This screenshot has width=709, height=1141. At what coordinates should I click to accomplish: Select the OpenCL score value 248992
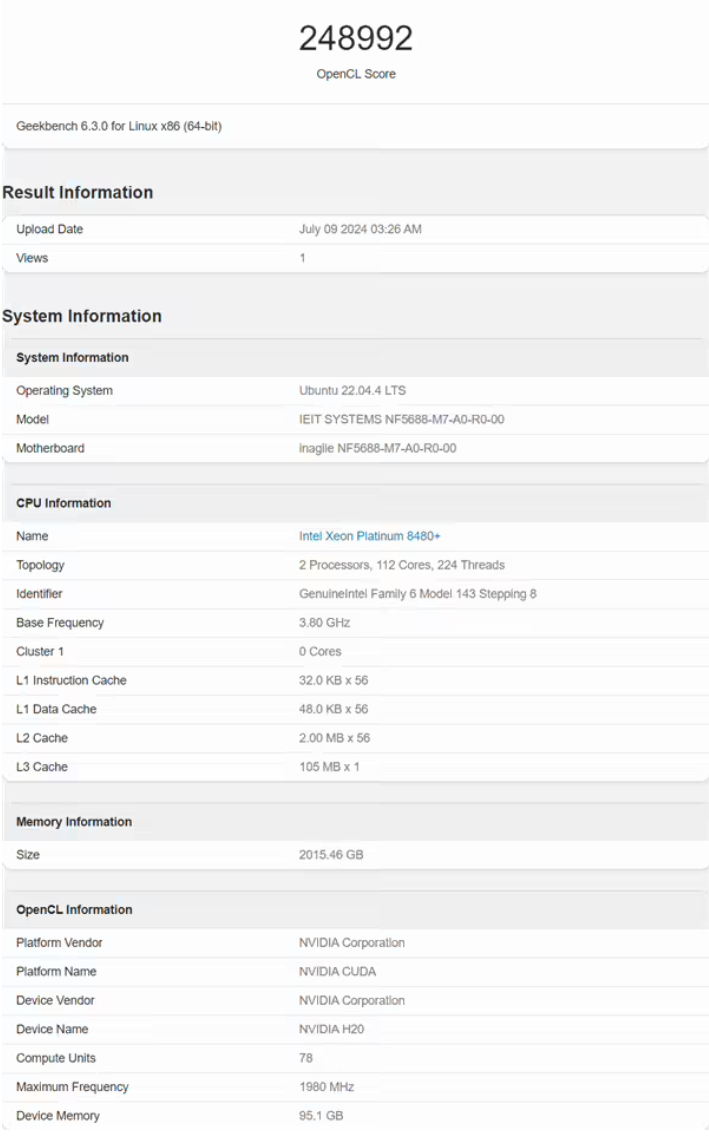point(355,38)
